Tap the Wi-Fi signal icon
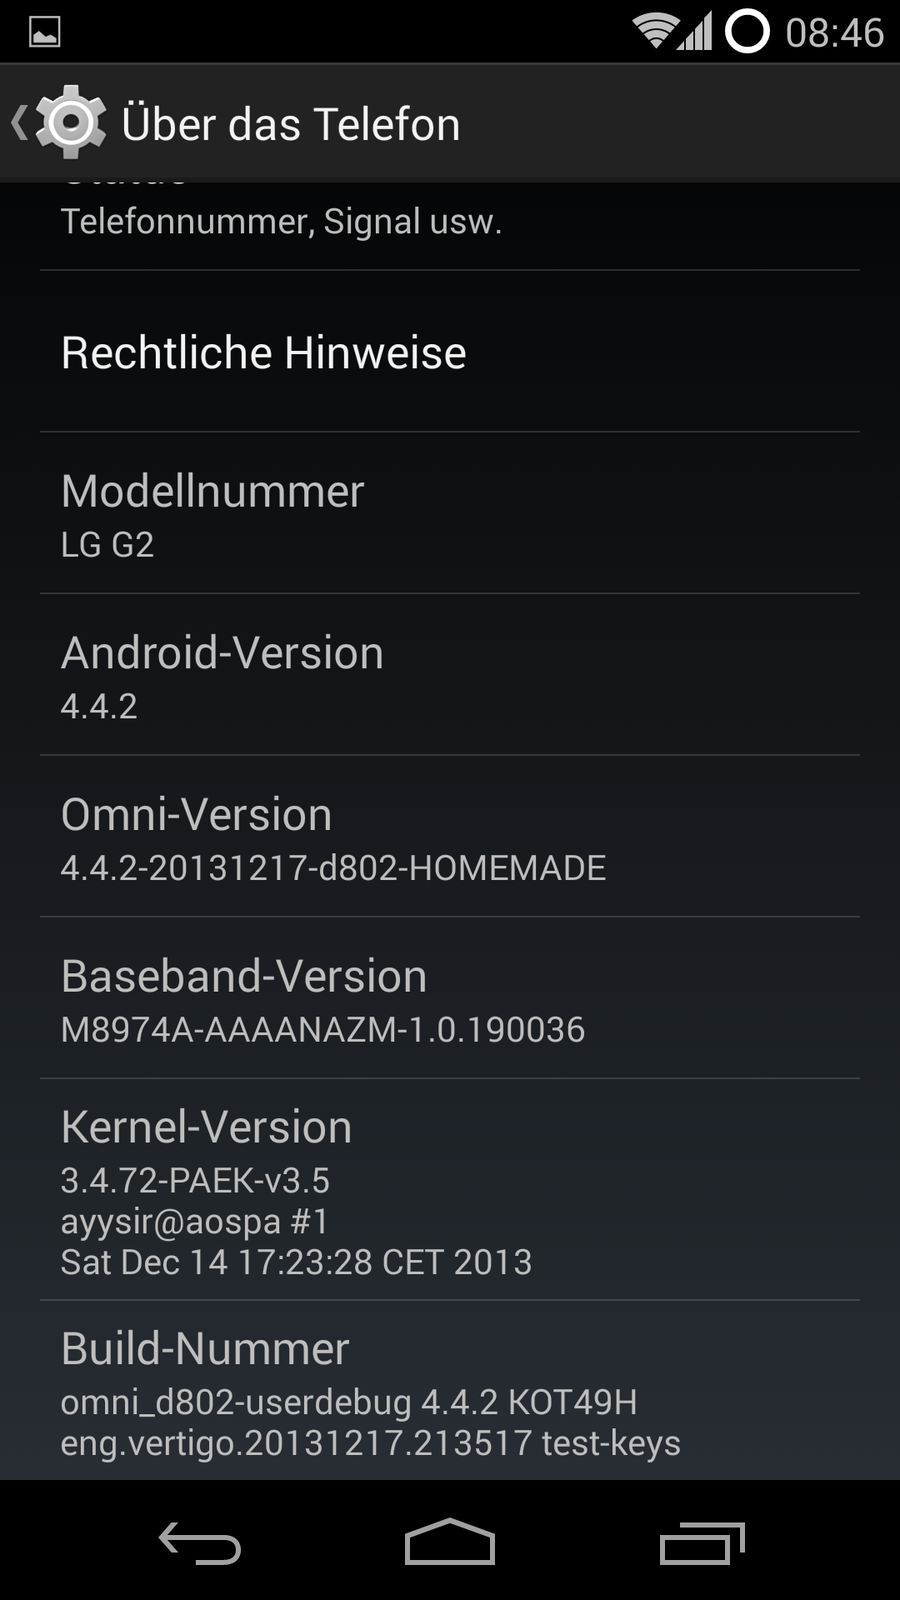This screenshot has width=900, height=1600. click(655, 31)
